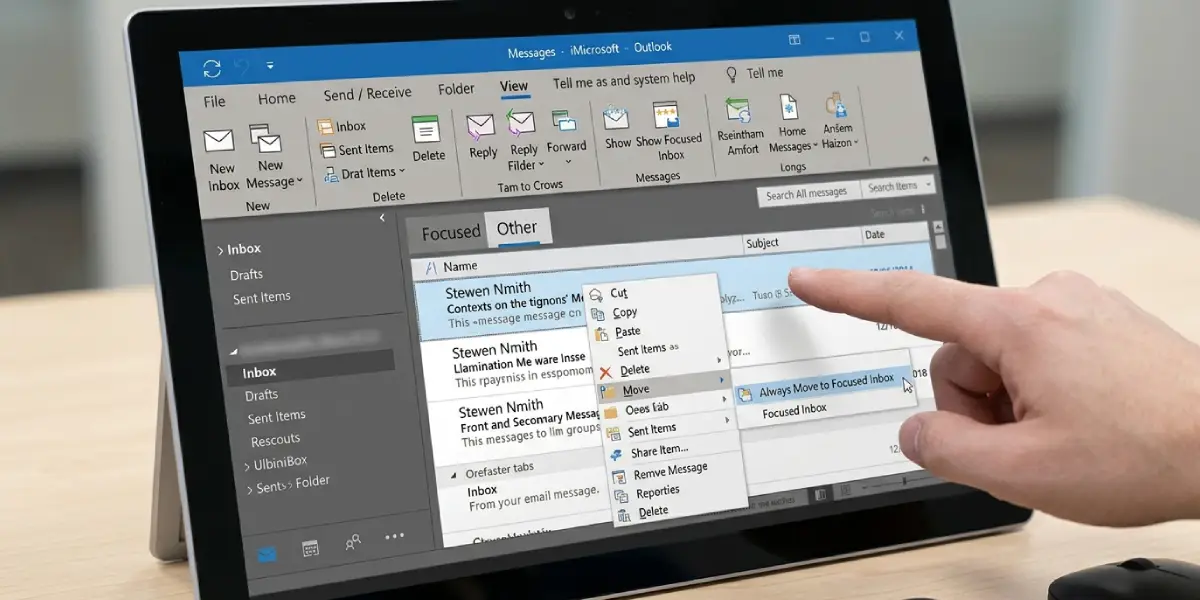Click the Forward icon in ribbon
This screenshot has width=1200, height=600.
(565, 121)
